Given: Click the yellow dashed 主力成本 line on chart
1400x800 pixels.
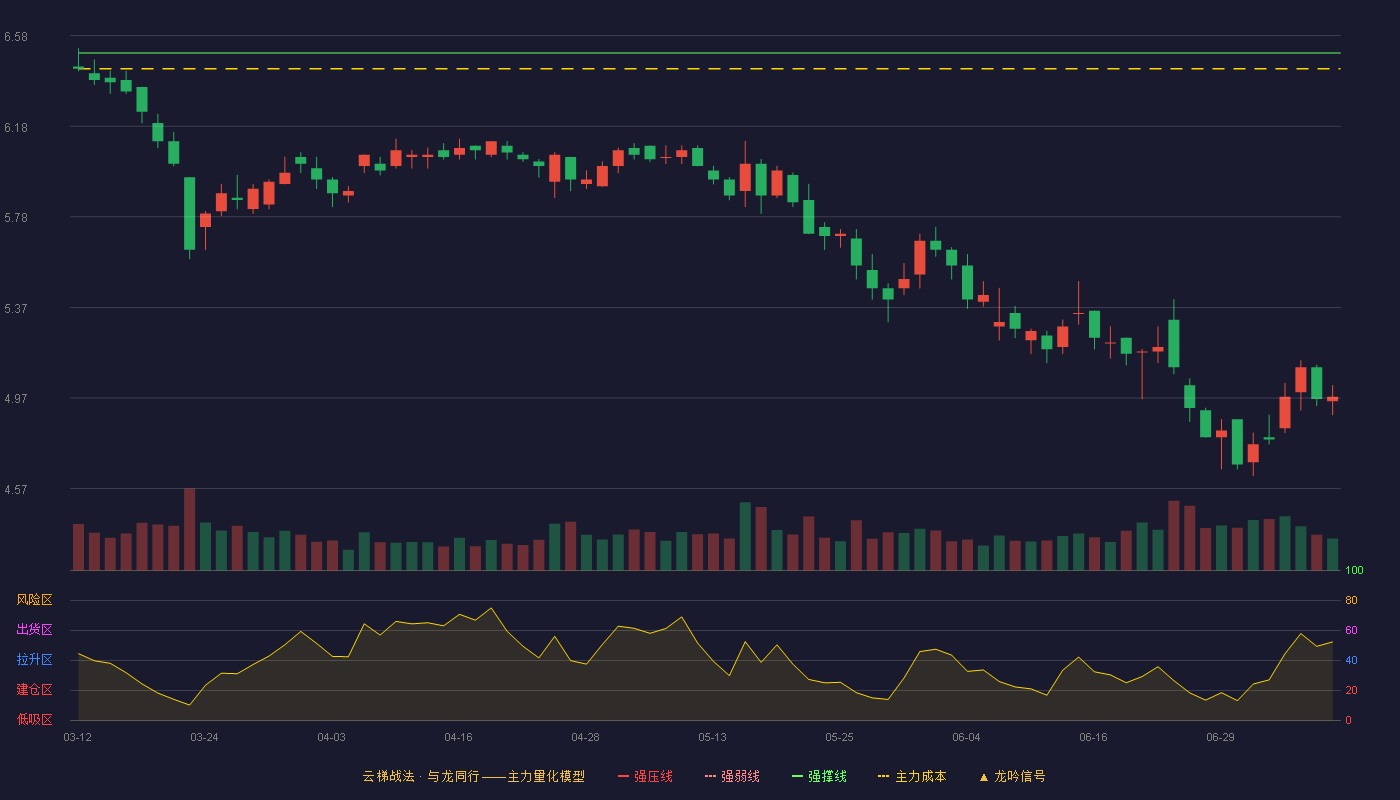Looking at the screenshot, I should (709, 69).
